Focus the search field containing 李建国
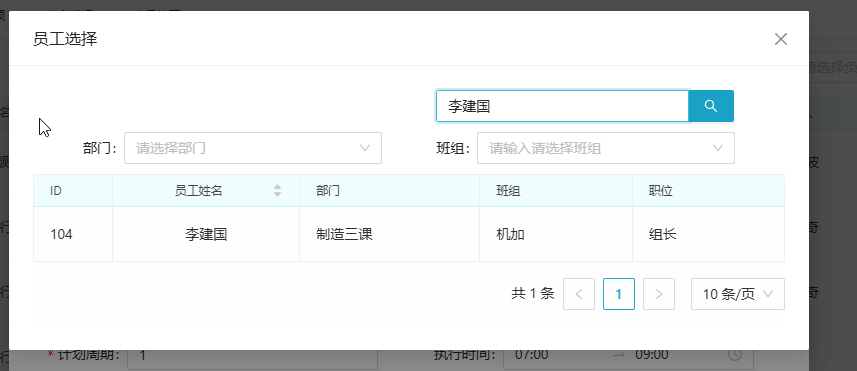Viewport: 857px width, 371px height. click(x=562, y=106)
